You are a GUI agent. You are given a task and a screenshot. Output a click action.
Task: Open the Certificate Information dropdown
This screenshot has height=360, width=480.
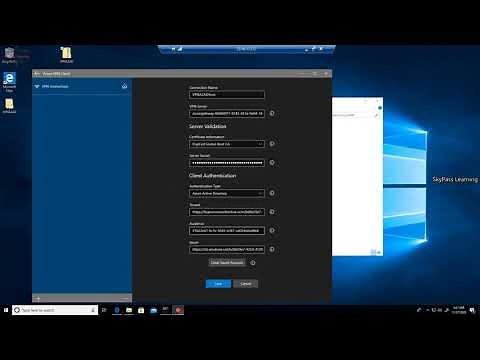tap(227, 144)
